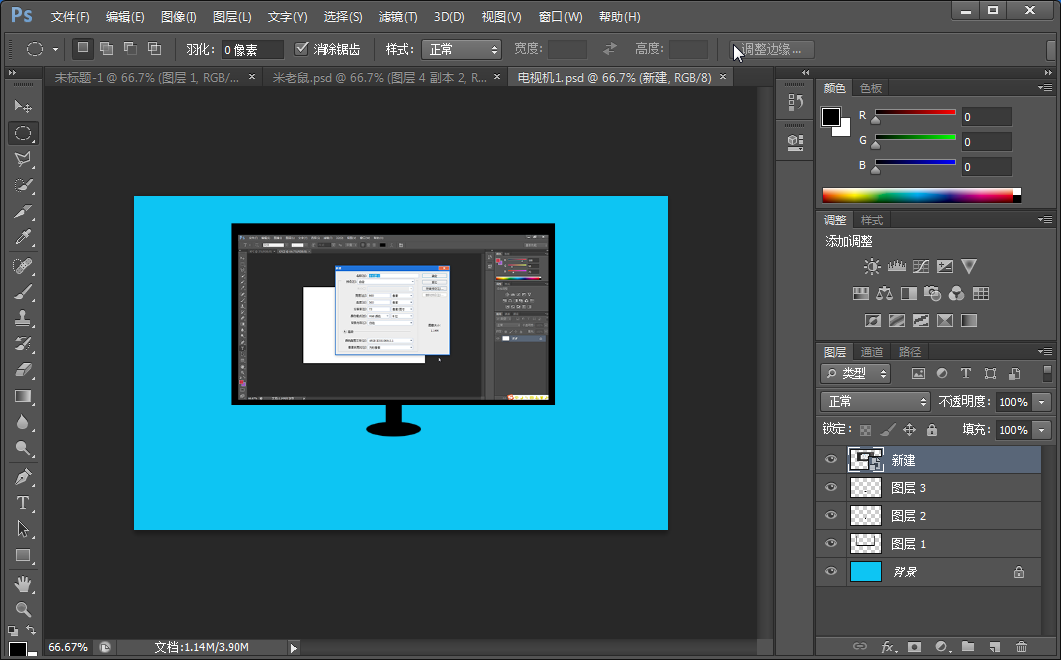The height and width of the screenshot is (660, 1061).
Task: Click the 调整边缘 button
Action: tap(772, 49)
